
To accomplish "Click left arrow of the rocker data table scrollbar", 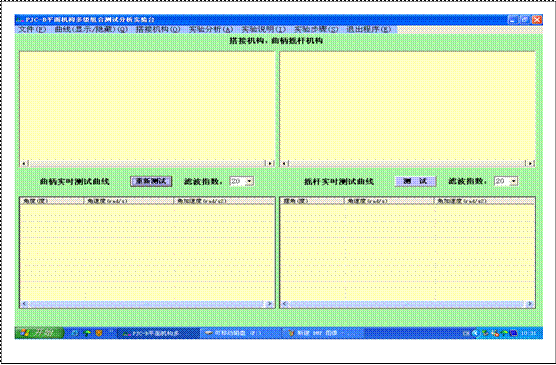I will tap(285, 304).
